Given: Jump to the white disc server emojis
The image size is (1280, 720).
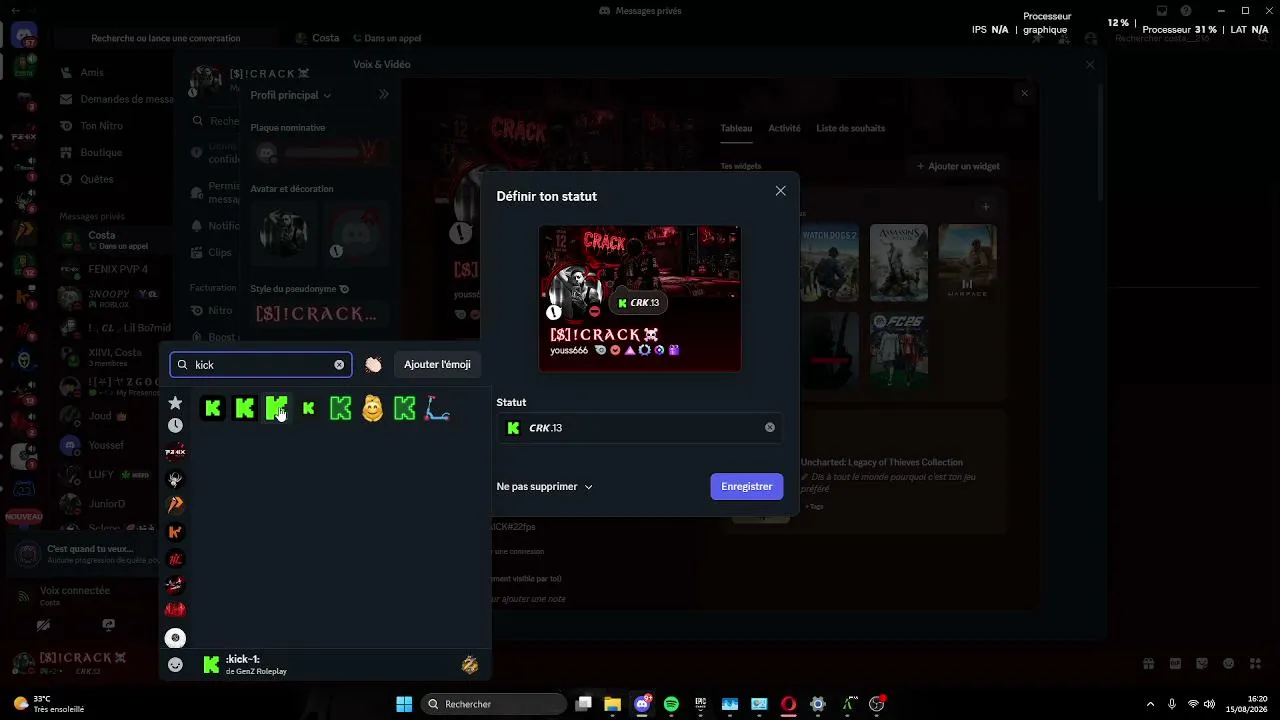Looking at the screenshot, I should click(x=175, y=638).
